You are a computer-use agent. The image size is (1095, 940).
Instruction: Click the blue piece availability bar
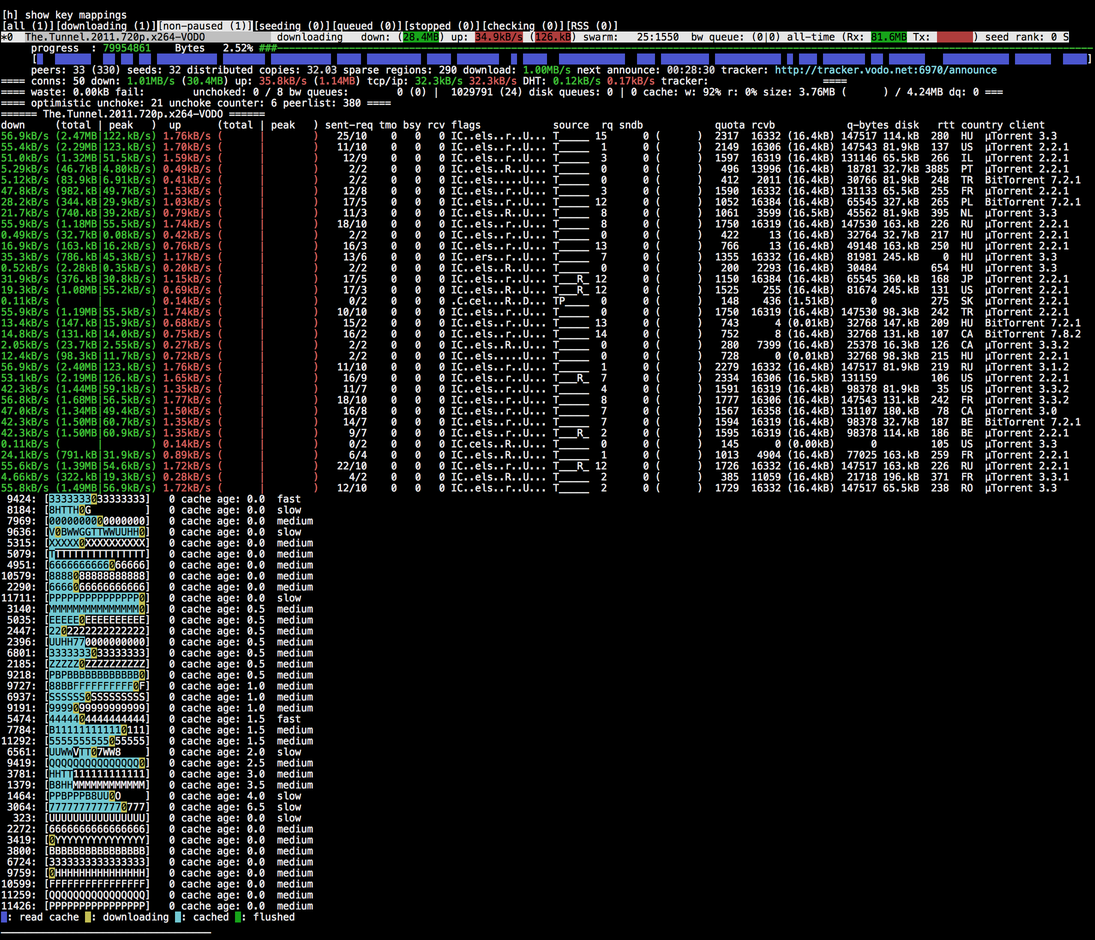(x=562, y=59)
